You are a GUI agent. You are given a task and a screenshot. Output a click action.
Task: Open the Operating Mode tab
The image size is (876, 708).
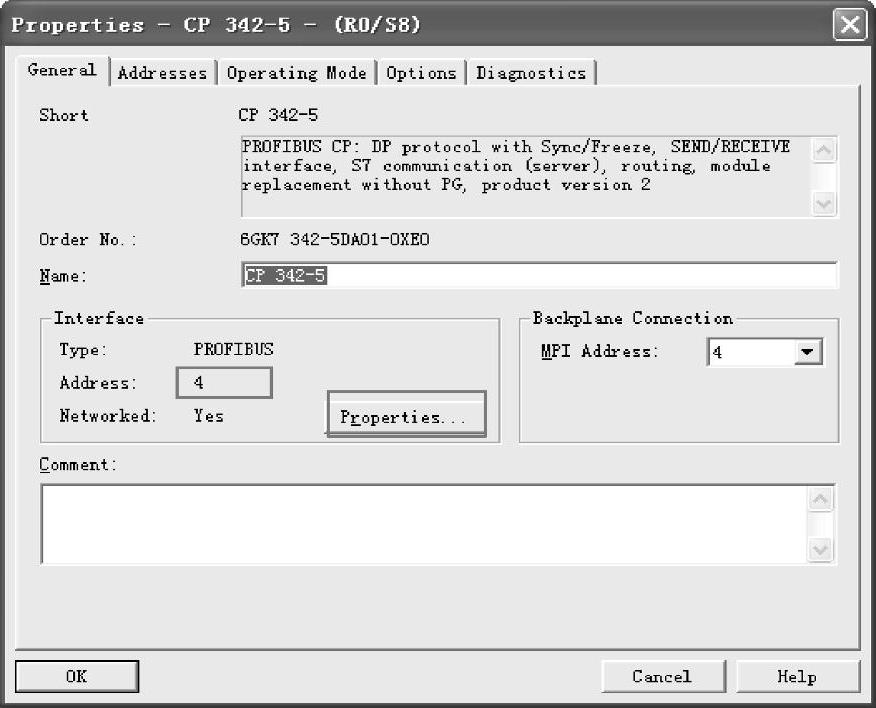click(x=297, y=73)
